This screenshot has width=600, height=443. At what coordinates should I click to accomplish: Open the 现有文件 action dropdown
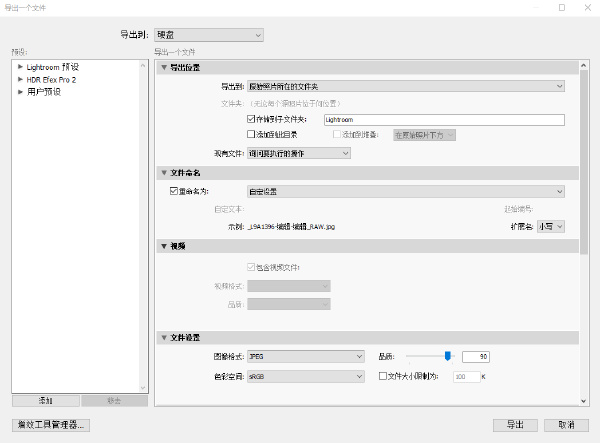coord(298,153)
